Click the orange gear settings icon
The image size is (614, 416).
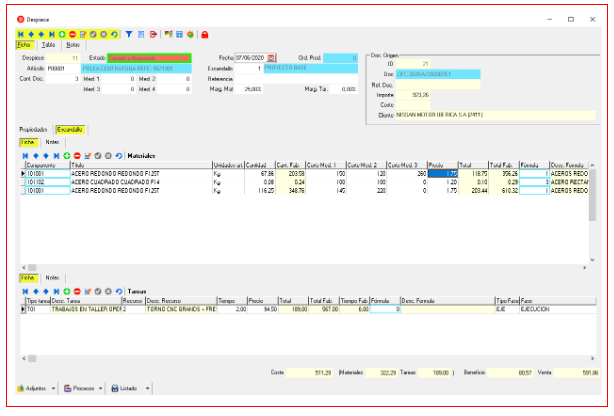[x=190, y=34]
